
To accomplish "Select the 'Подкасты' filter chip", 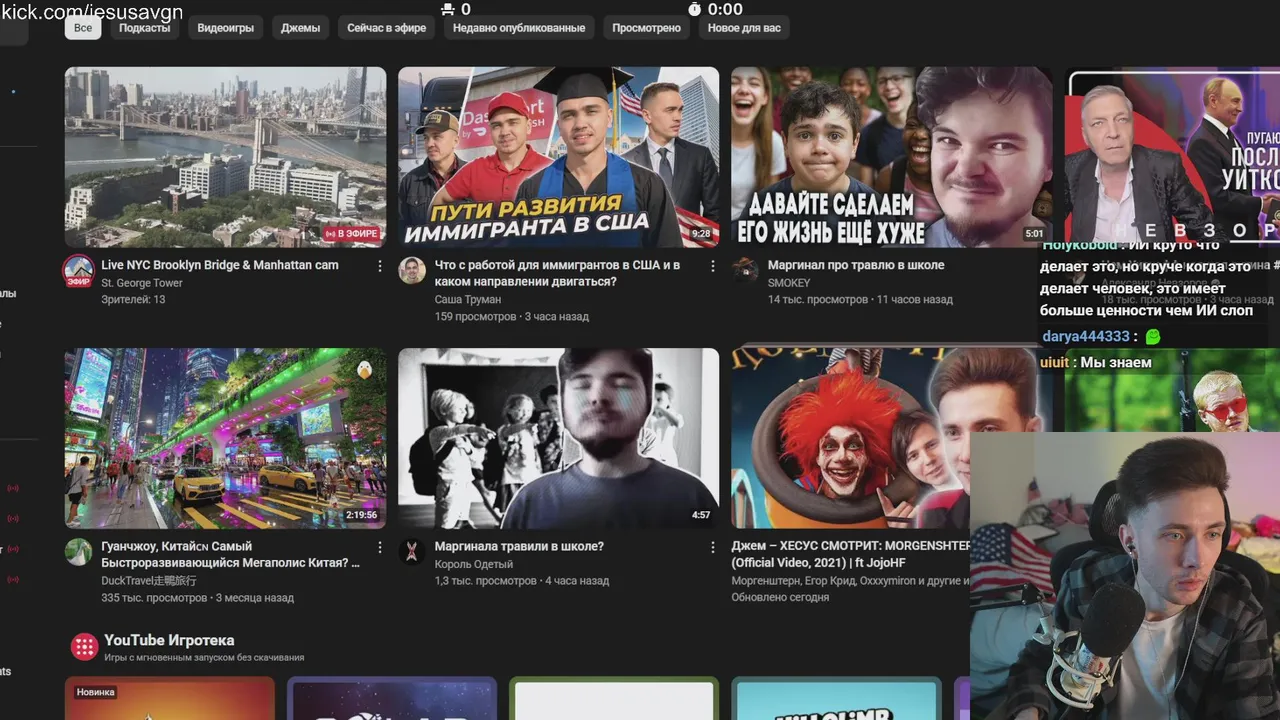I will pos(144,28).
